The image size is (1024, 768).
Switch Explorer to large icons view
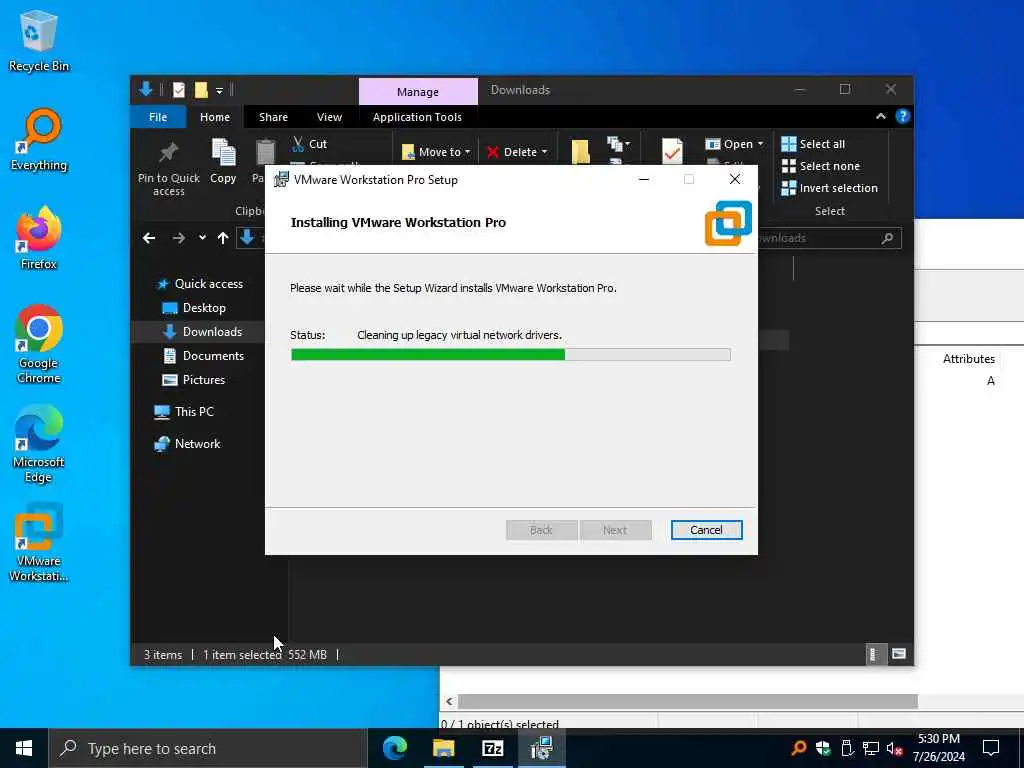[899, 654]
